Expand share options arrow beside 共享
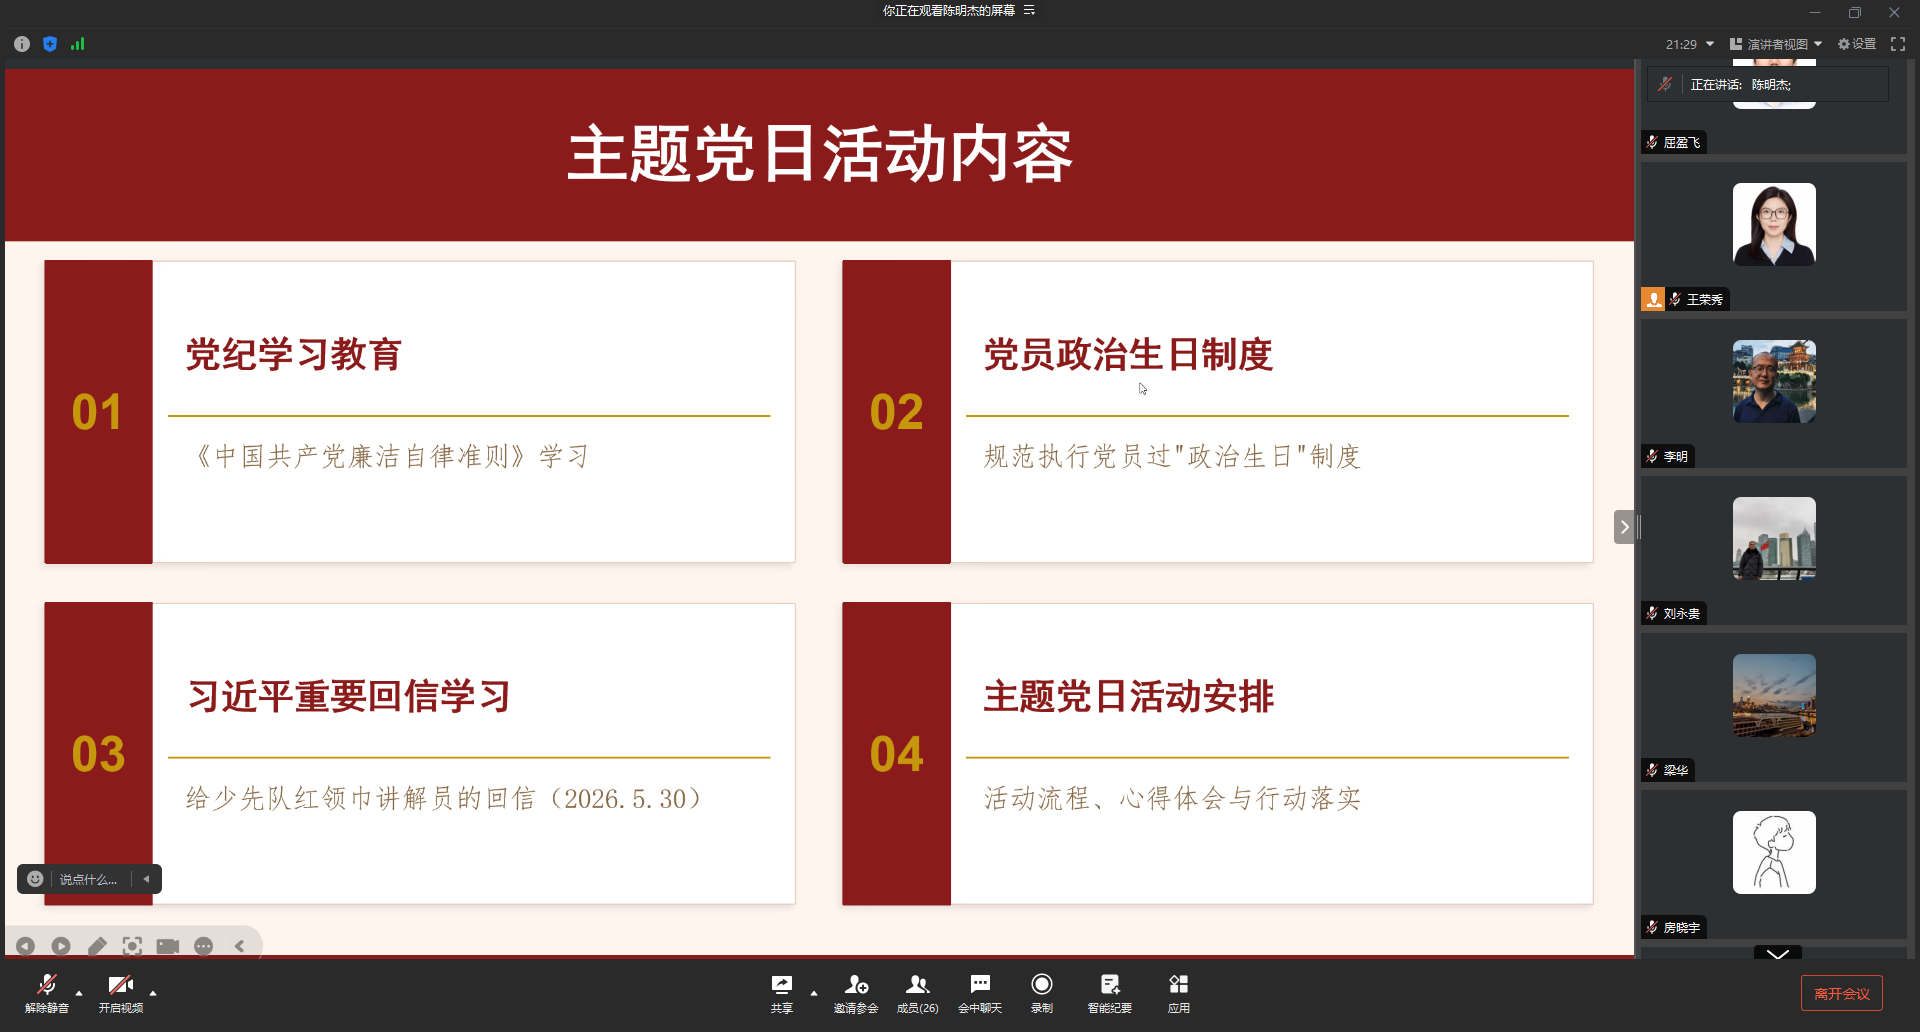 814,993
